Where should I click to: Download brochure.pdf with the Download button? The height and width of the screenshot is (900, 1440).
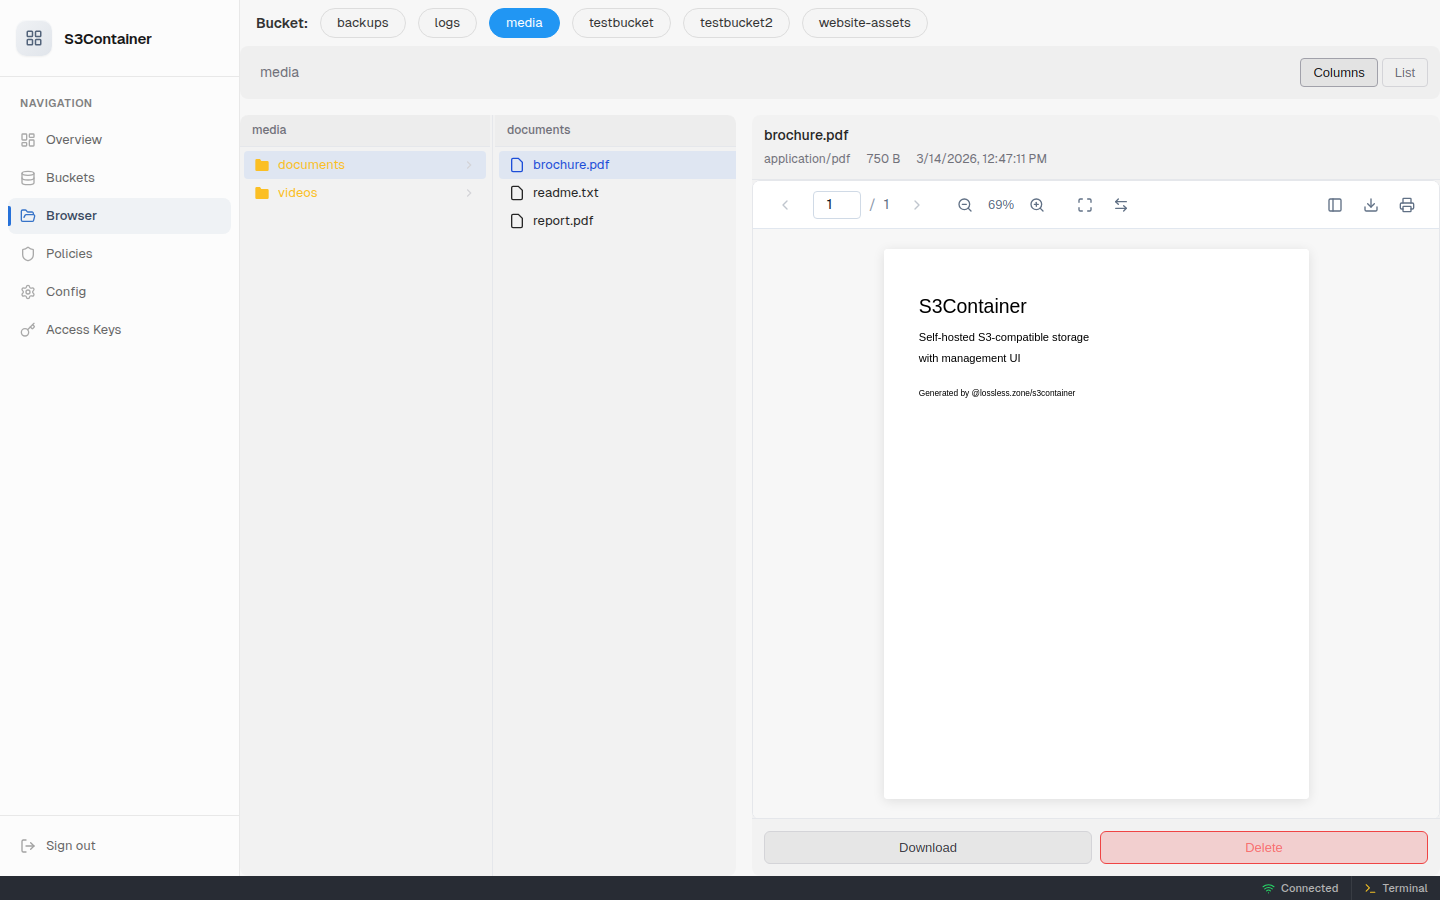pyautogui.click(x=927, y=847)
